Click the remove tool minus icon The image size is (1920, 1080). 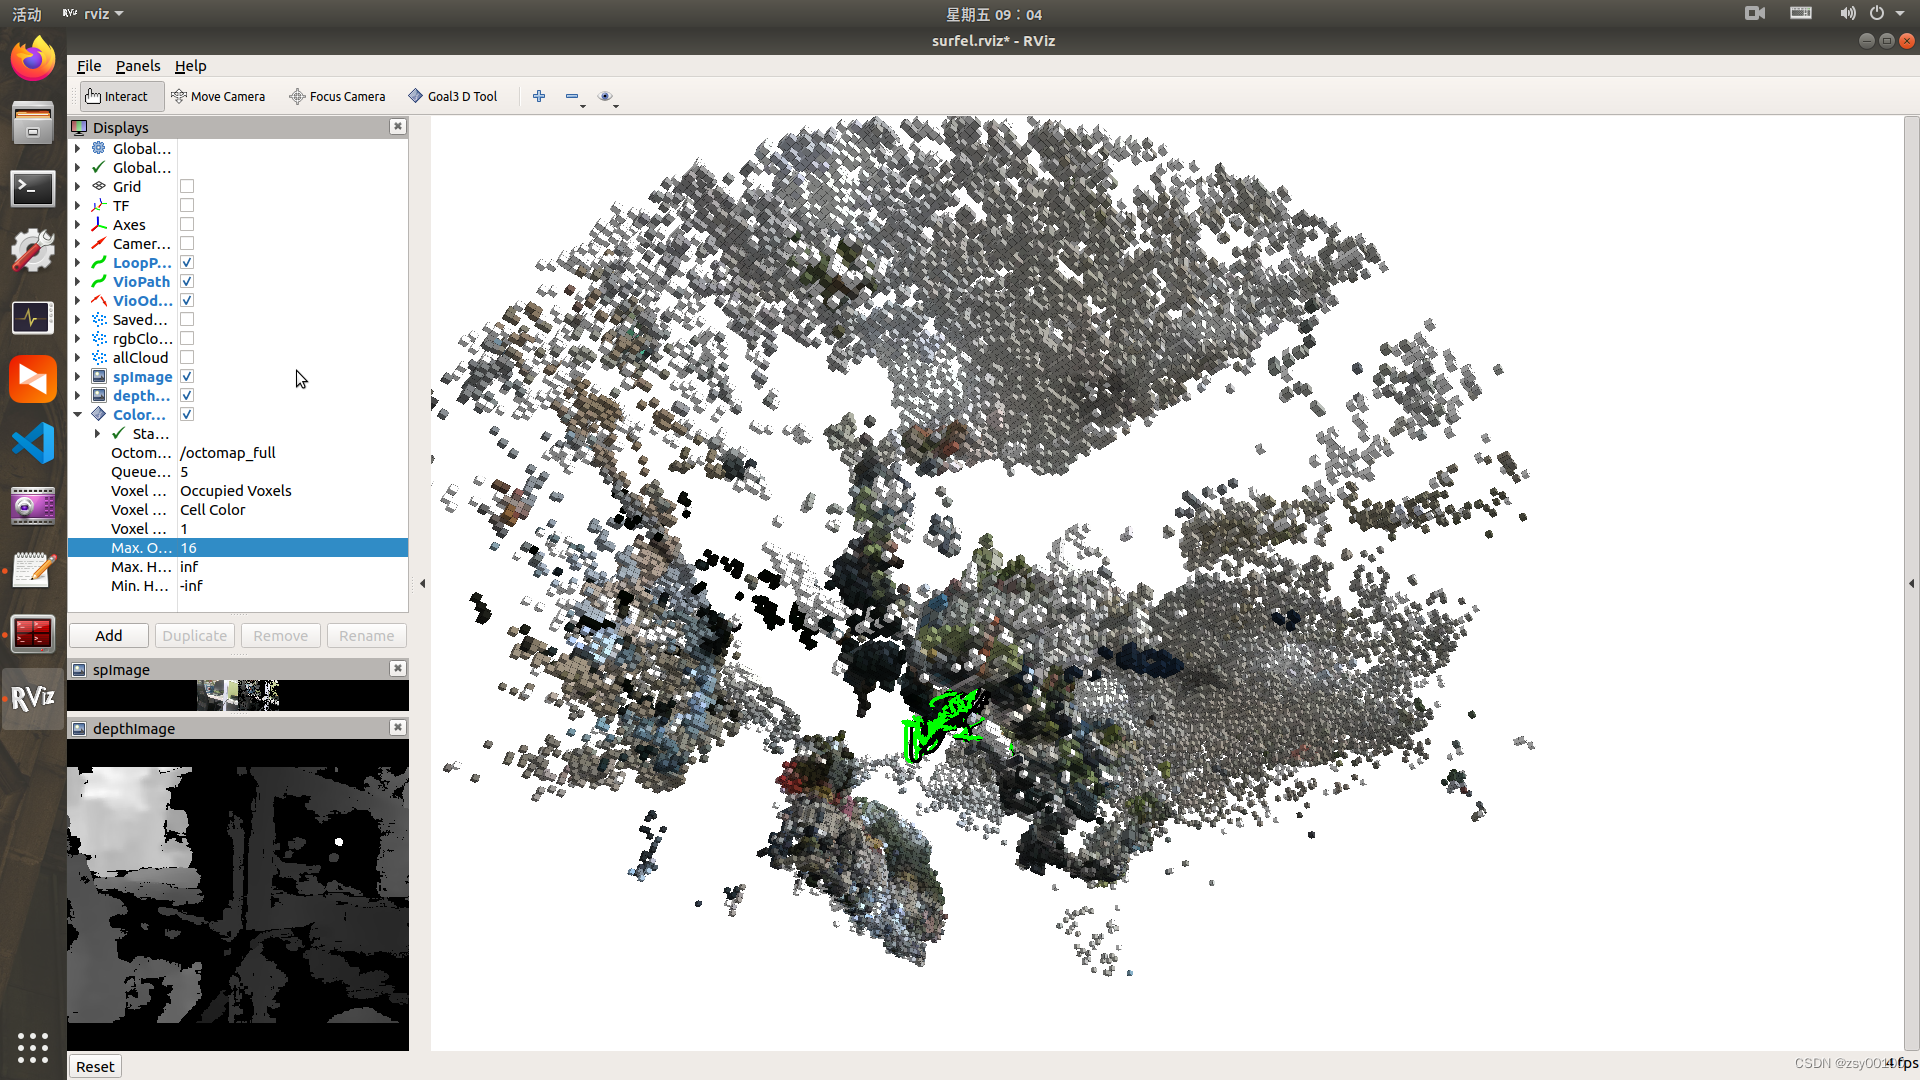[x=572, y=96]
